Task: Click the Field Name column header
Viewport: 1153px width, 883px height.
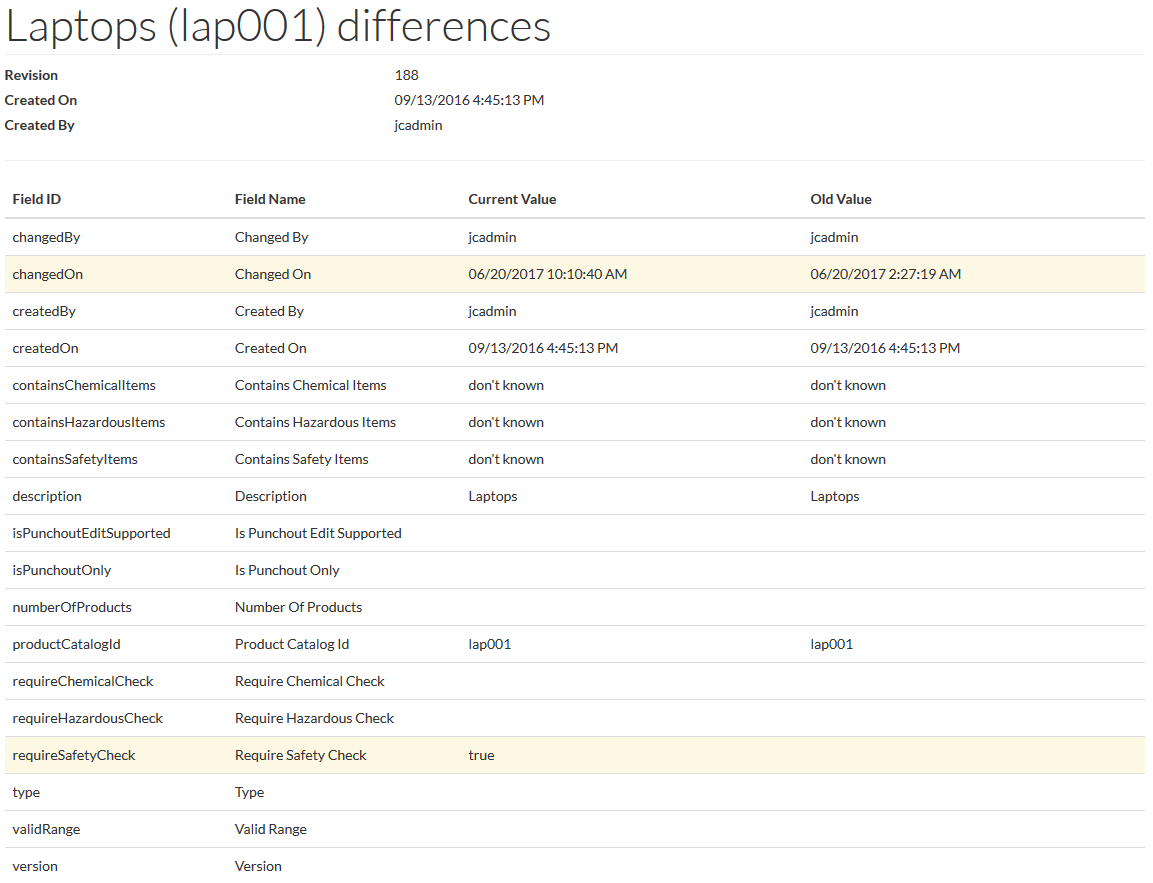Action: click(270, 199)
